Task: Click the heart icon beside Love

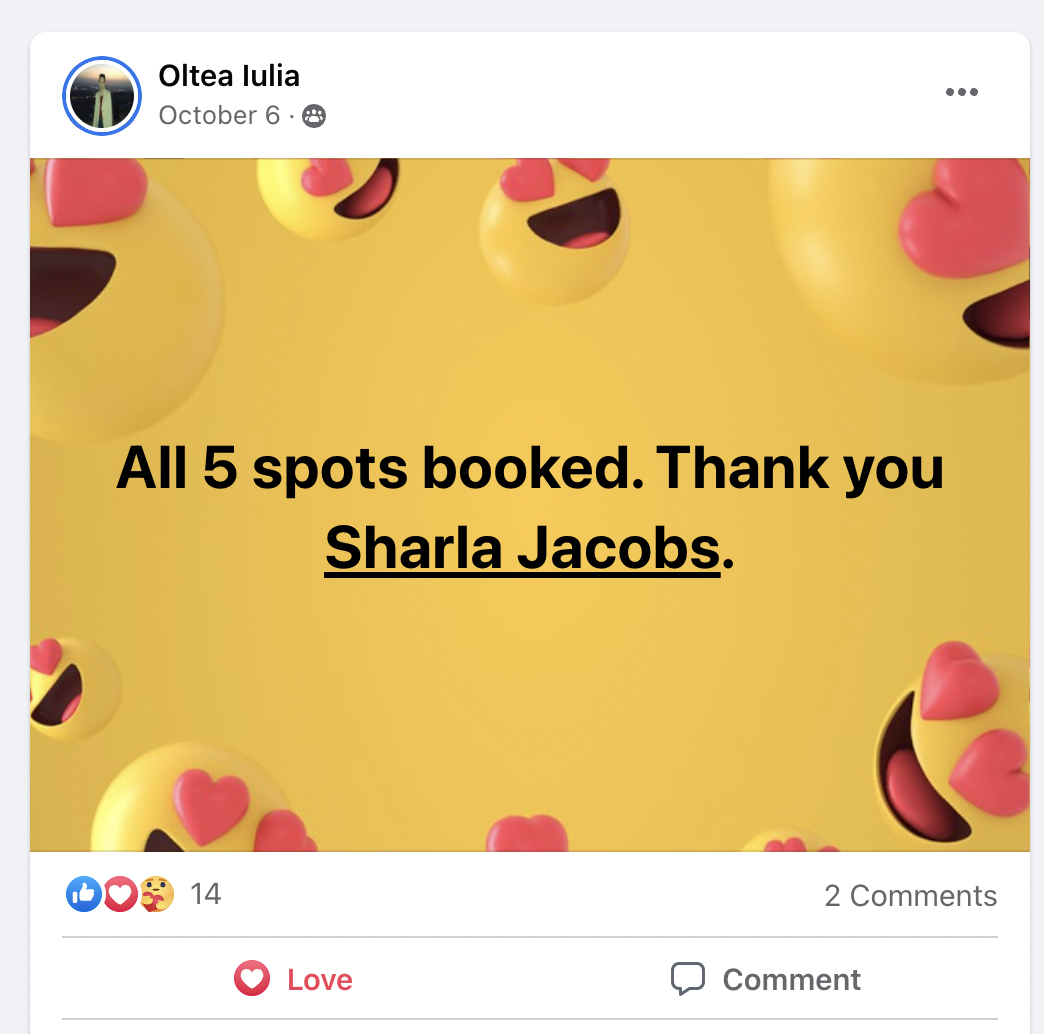Action: point(252,978)
